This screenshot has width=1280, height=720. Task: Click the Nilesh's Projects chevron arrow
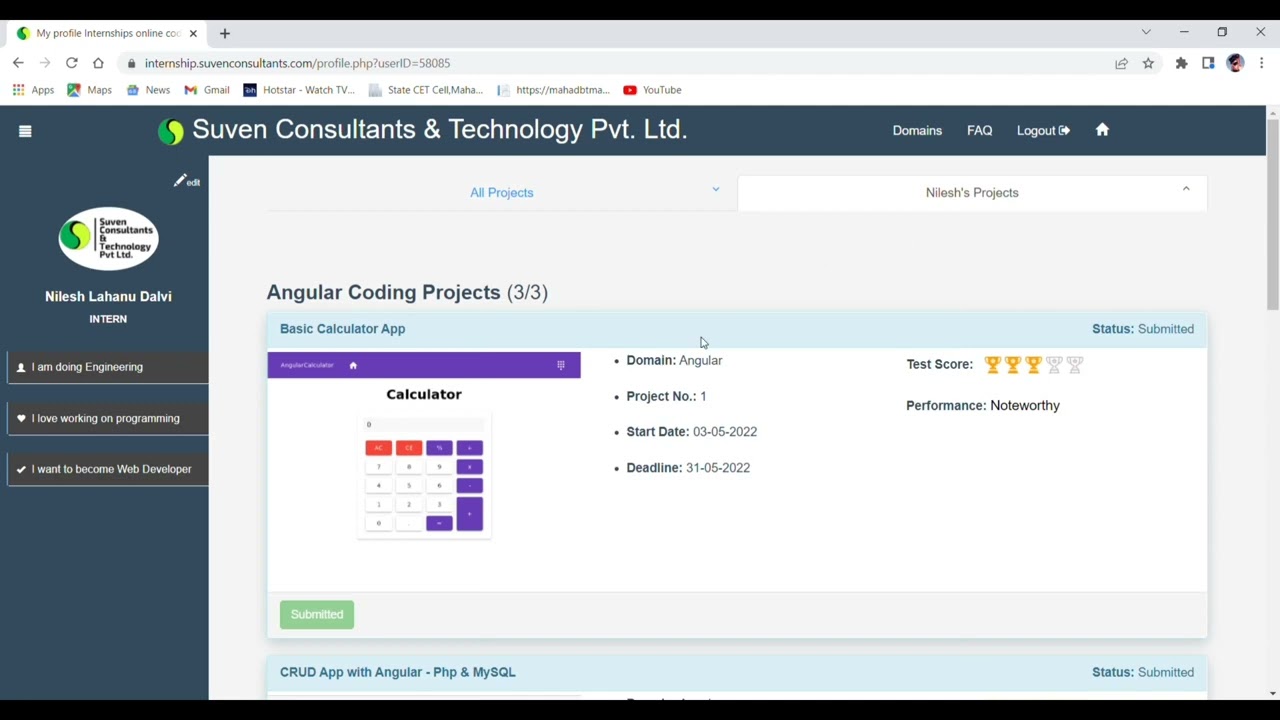(x=1186, y=189)
